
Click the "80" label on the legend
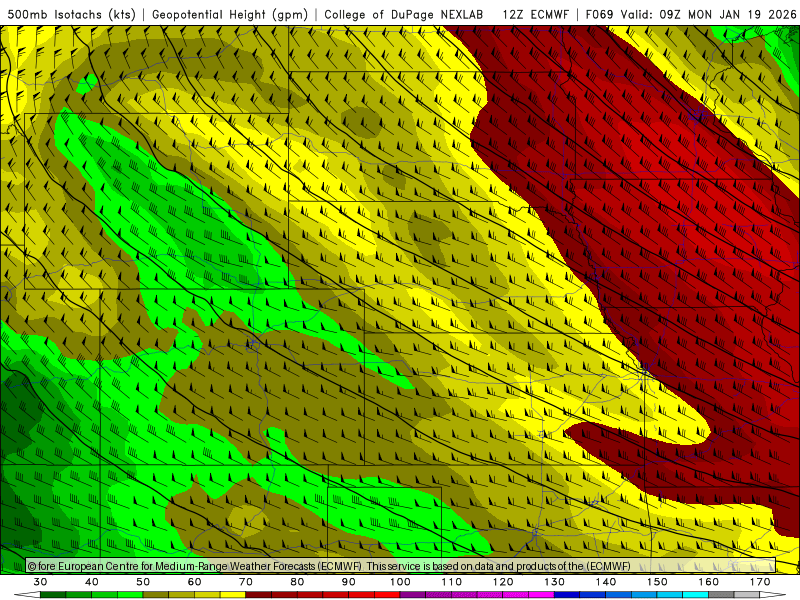tap(297, 582)
